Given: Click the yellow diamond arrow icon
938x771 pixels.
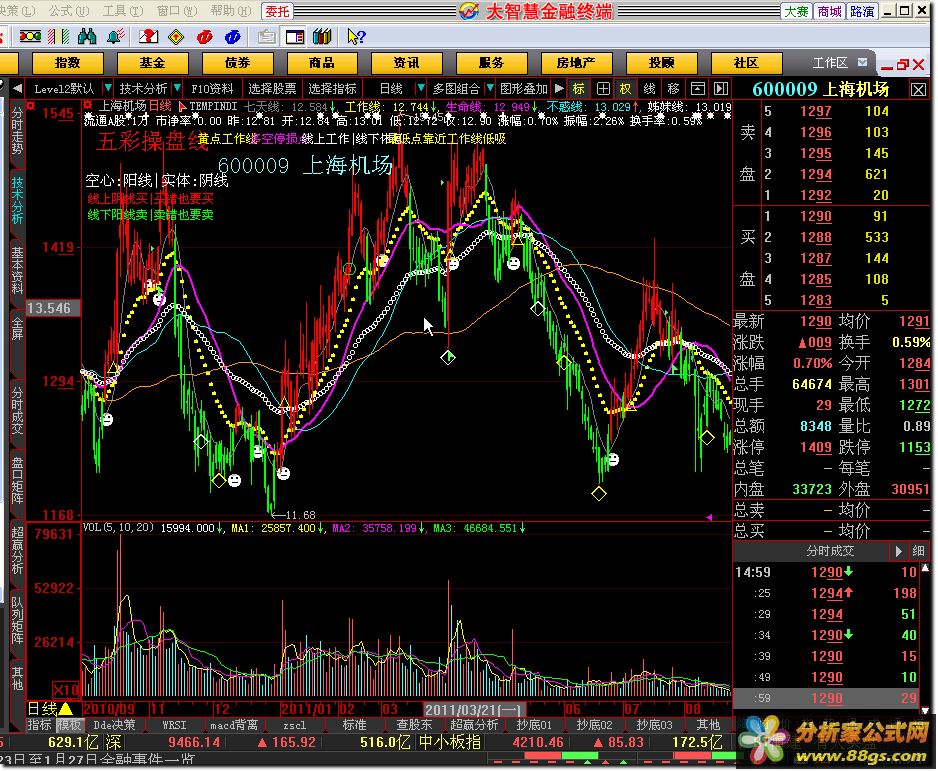Looking at the screenshot, I should pyautogui.click(x=176, y=37).
